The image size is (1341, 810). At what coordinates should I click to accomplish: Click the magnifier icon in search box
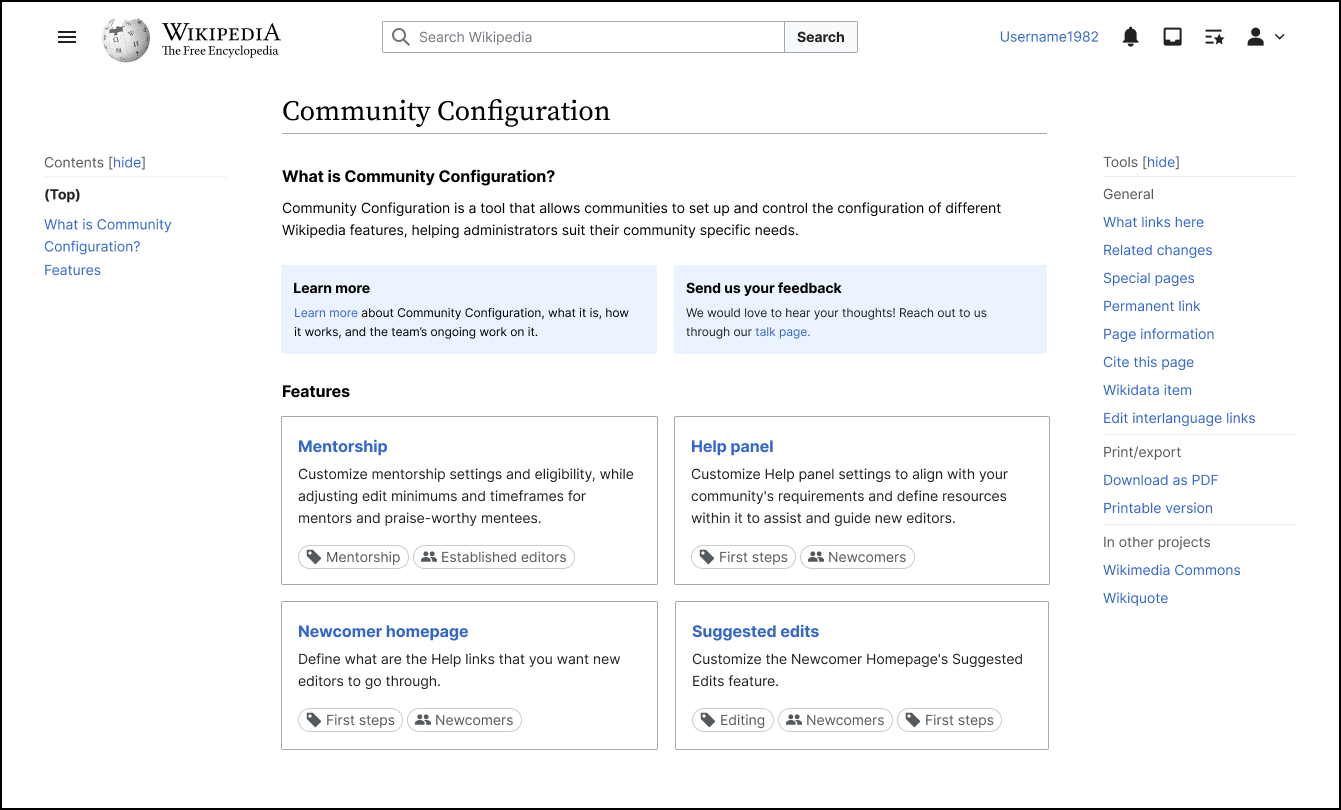pos(400,37)
